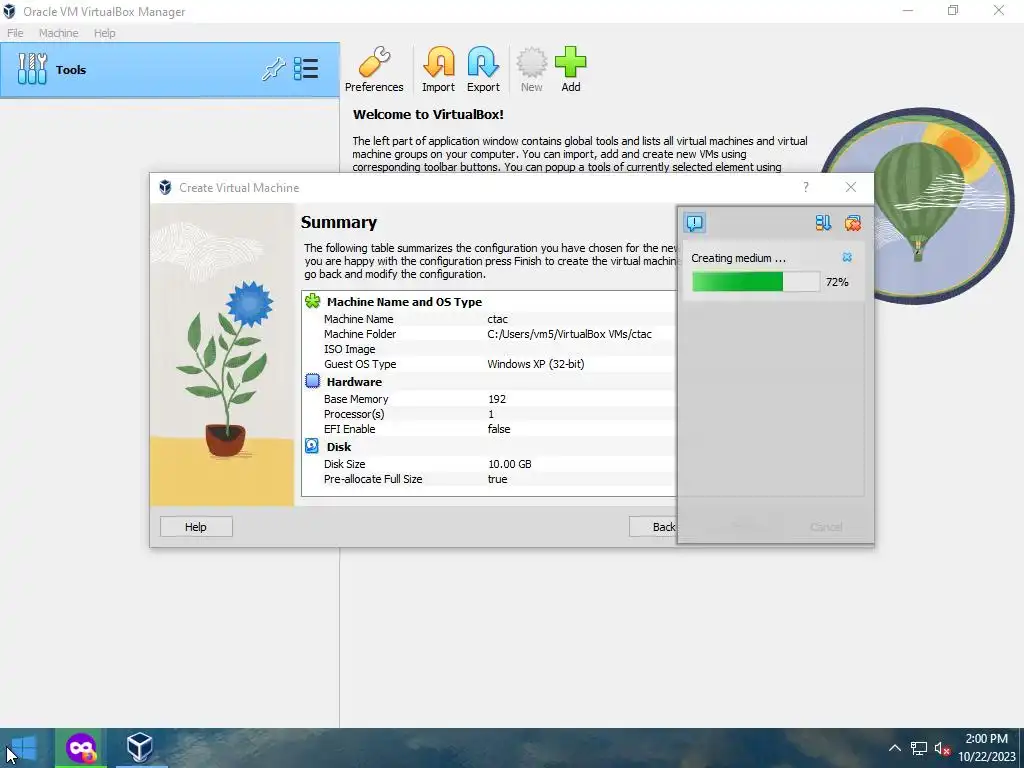Click the green Add machine icon
The height and width of the screenshot is (768, 1024).
[x=571, y=70]
